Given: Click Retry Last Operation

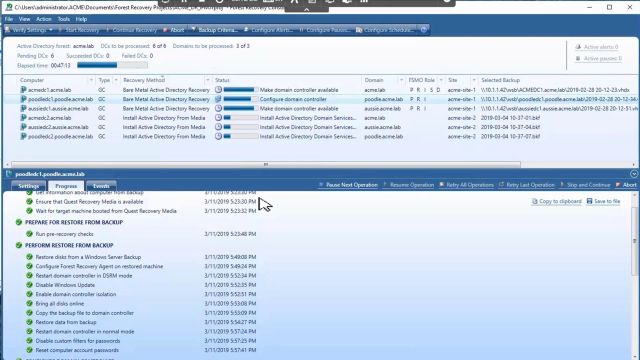Looking at the screenshot, I should click(x=527, y=185).
